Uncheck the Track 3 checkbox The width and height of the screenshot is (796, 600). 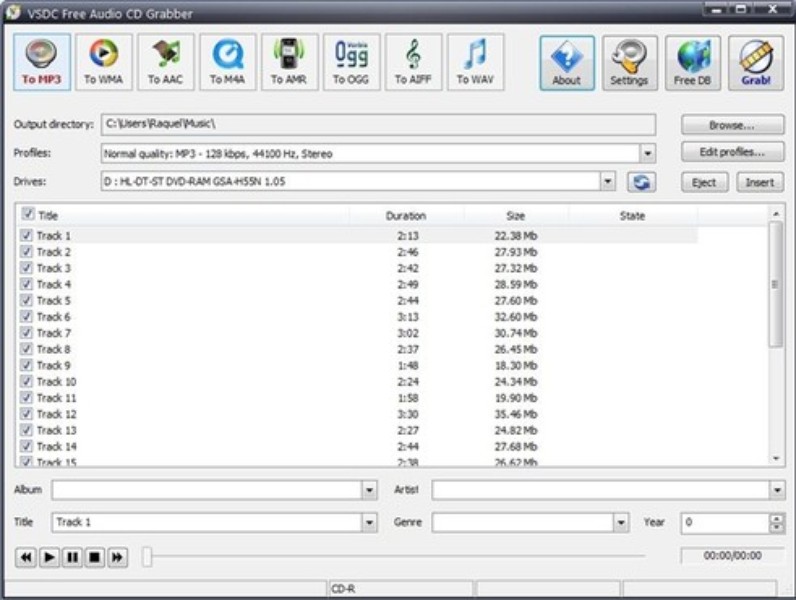26,268
